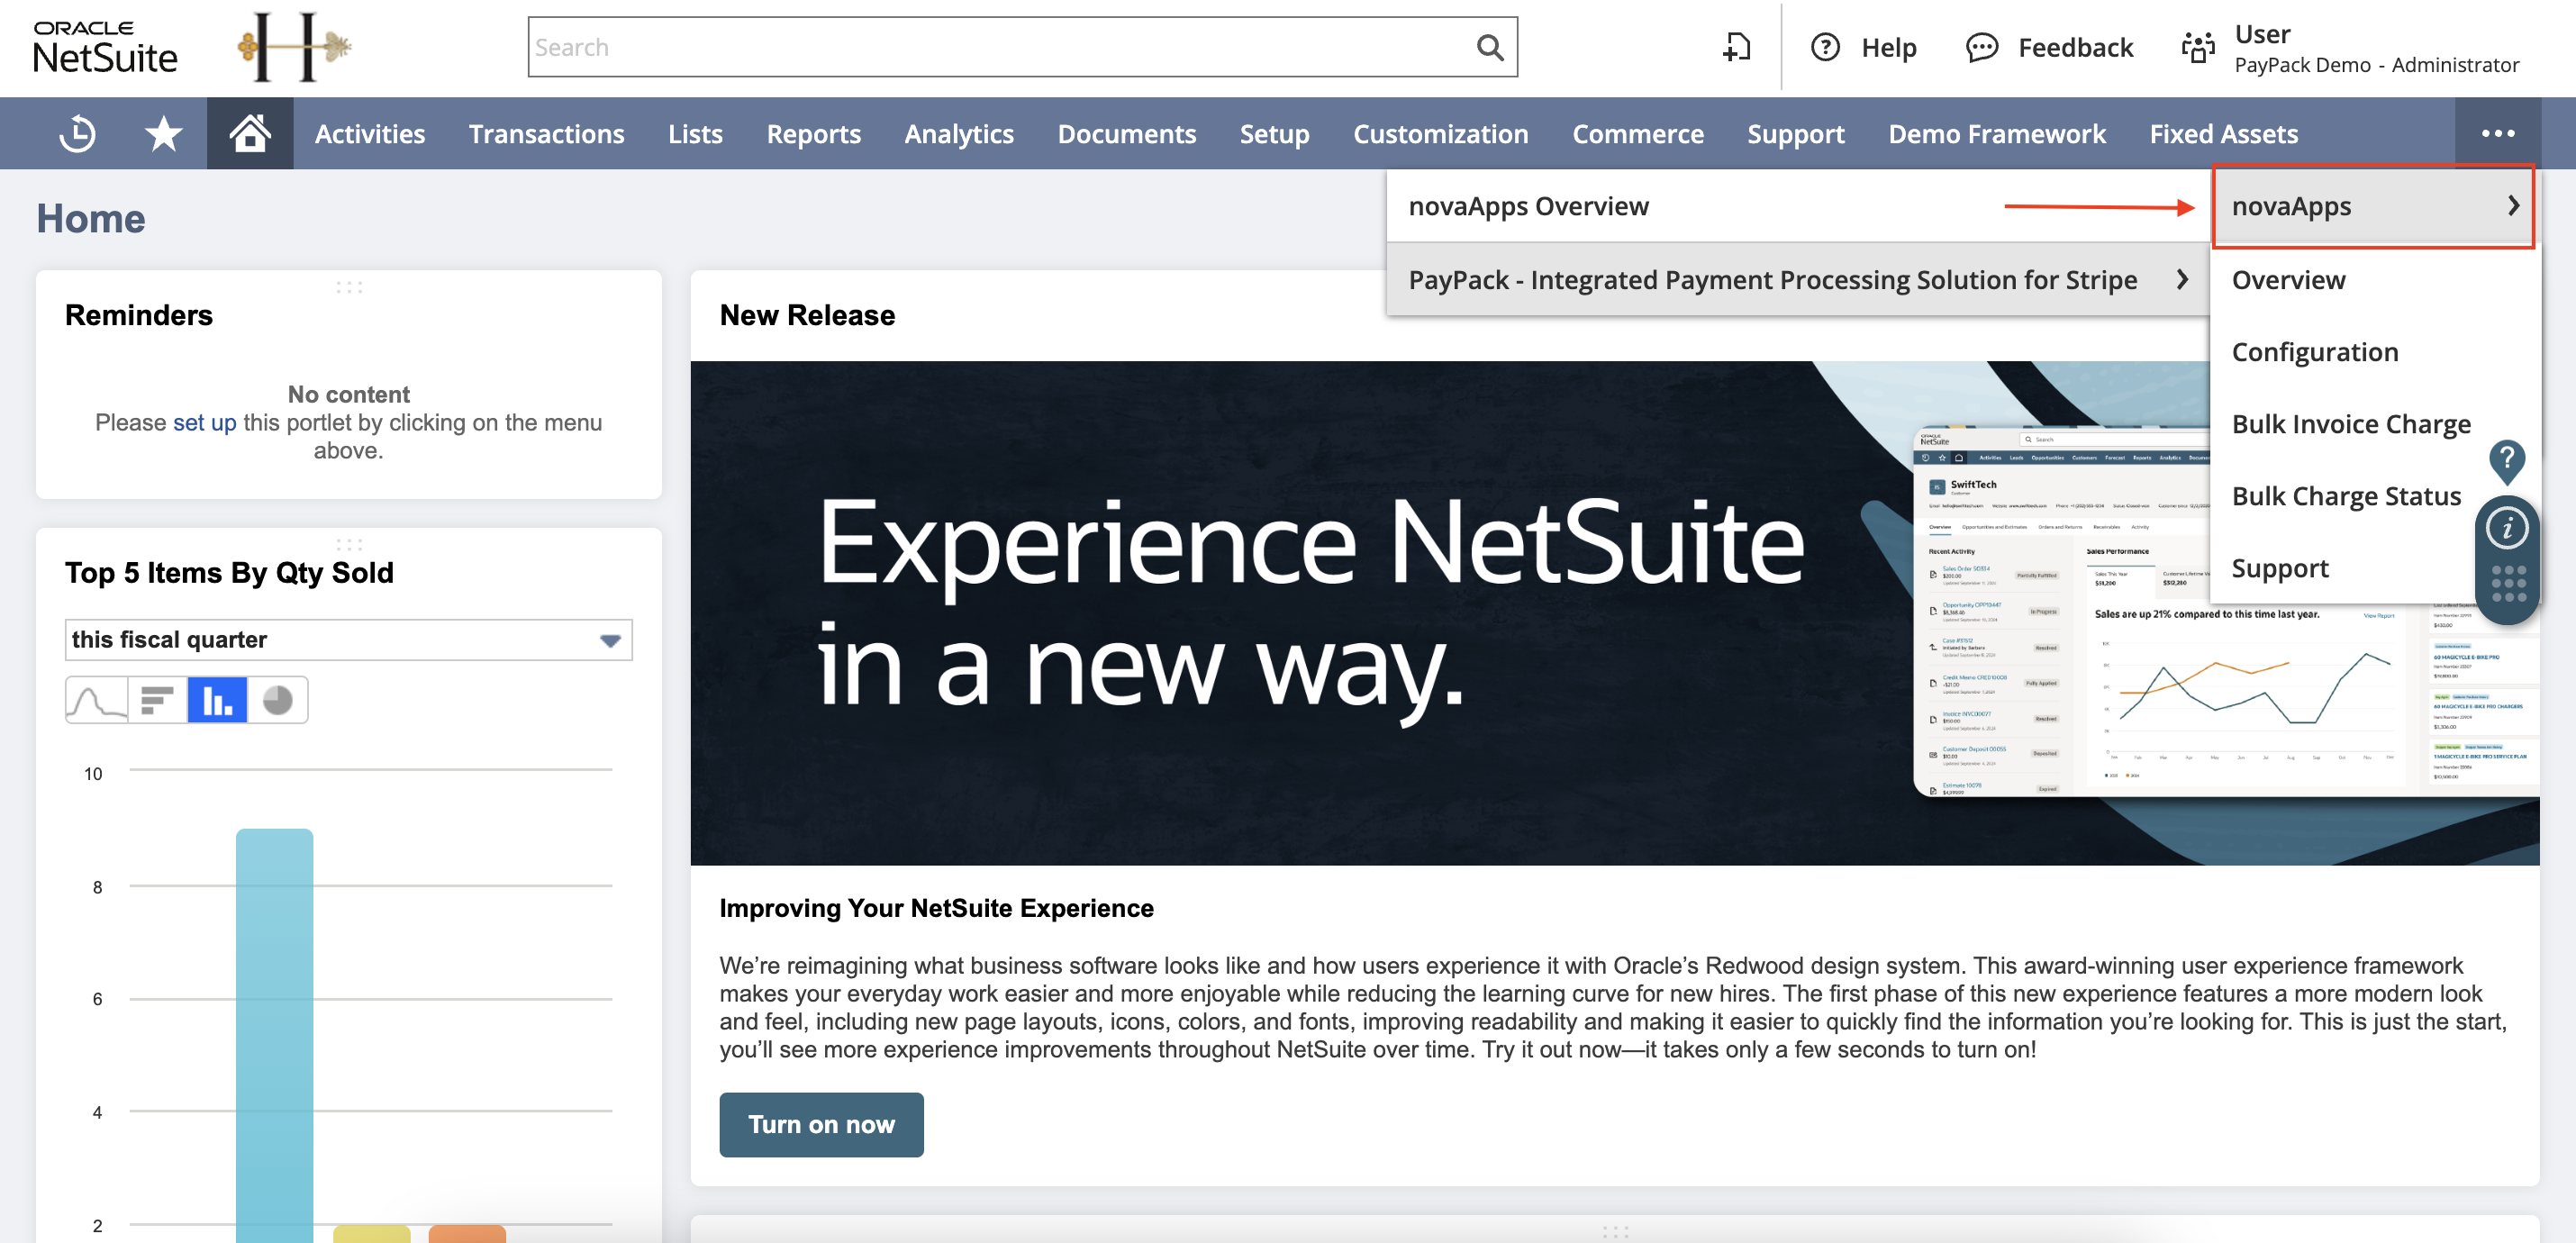The height and width of the screenshot is (1243, 2576).
Task: Go to the Home icon tab
Action: pyautogui.click(x=250, y=133)
